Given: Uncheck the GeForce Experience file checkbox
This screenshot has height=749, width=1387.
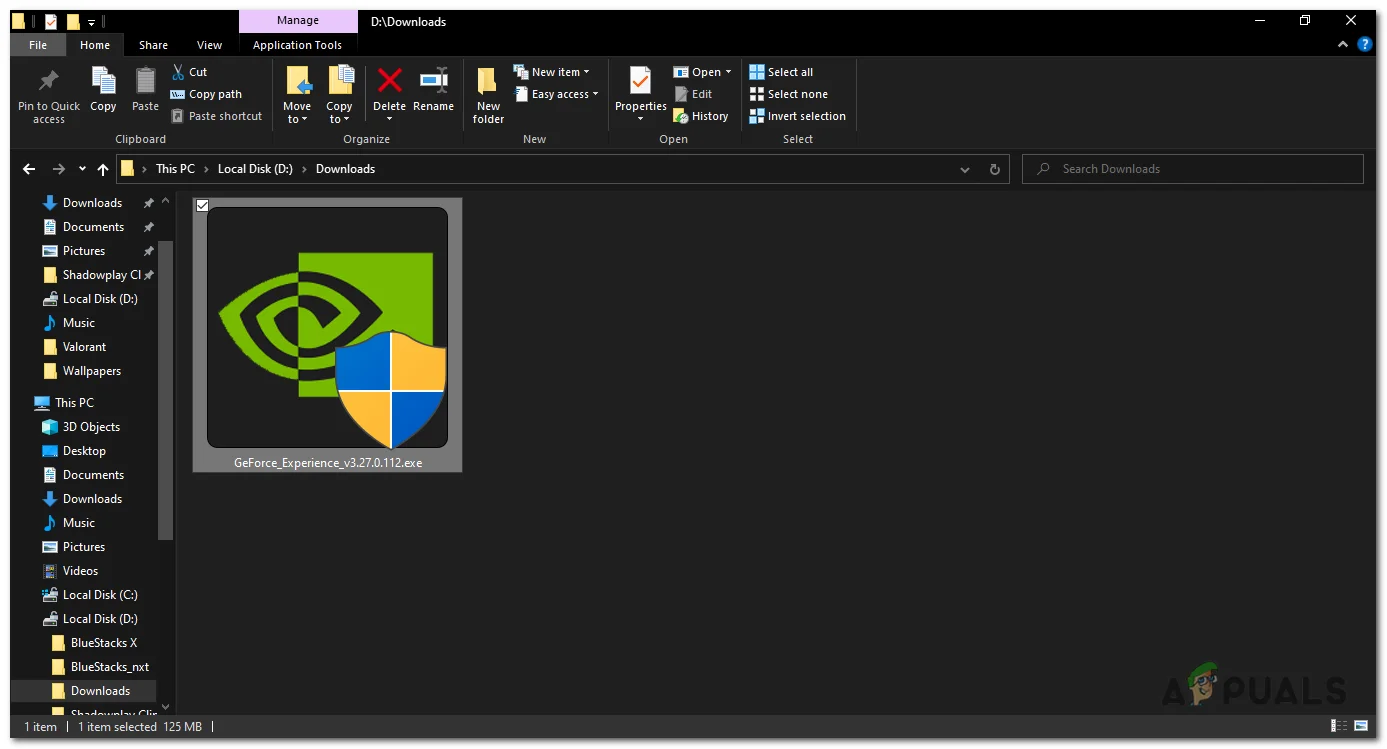Looking at the screenshot, I should pyautogui.click(x=202, y=205).
